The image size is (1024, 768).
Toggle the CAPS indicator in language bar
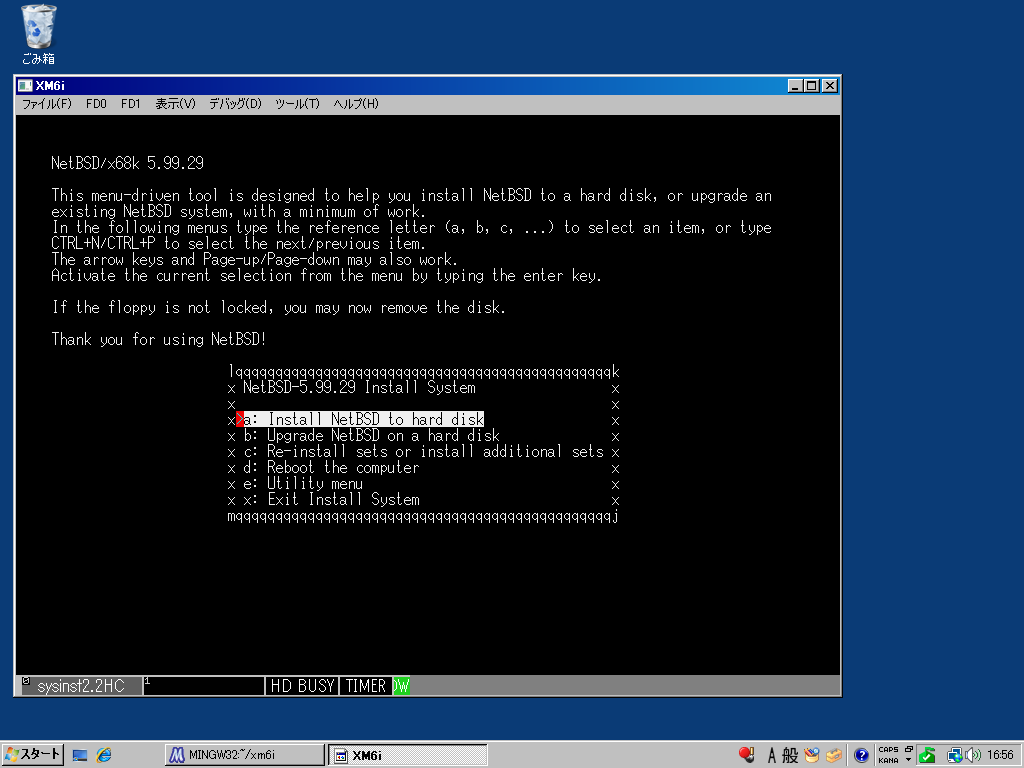tap(888, 750)
